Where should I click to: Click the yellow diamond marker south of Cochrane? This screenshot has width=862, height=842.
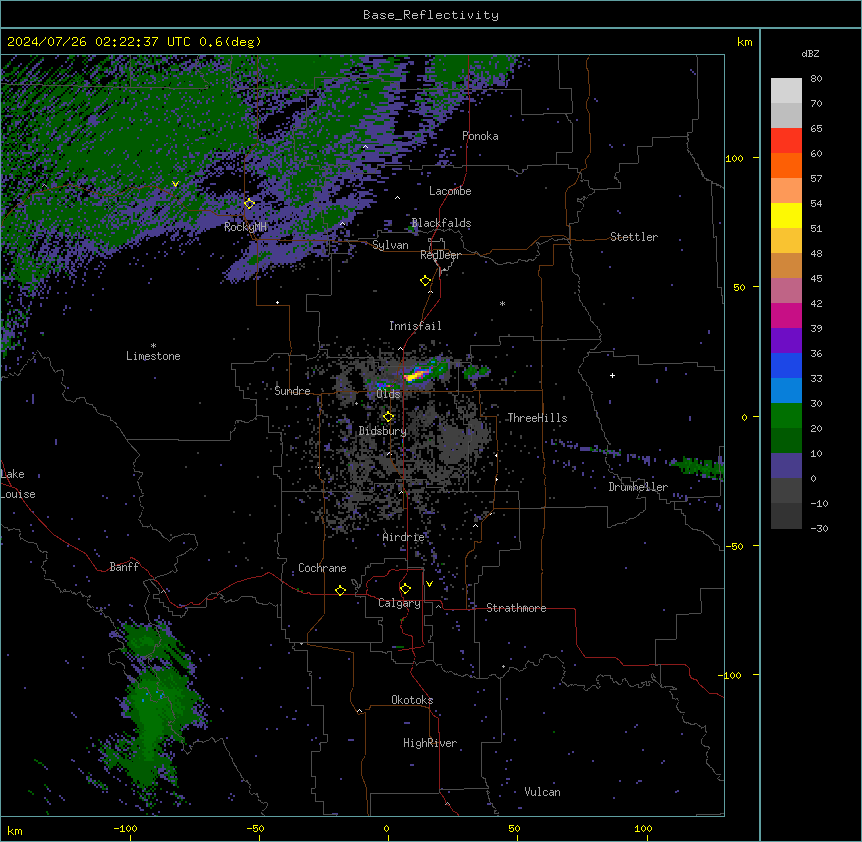(x=340, y=590)
